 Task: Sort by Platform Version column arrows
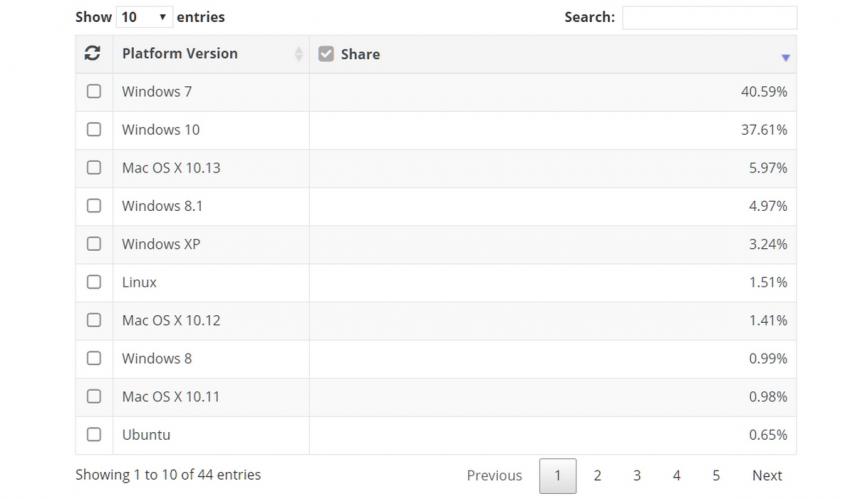(298, 53)
